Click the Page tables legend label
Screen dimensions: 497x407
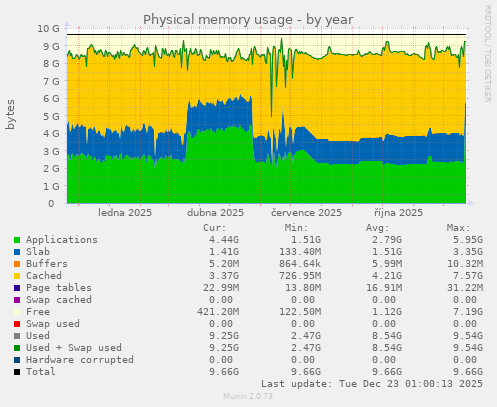click(59, 288)
